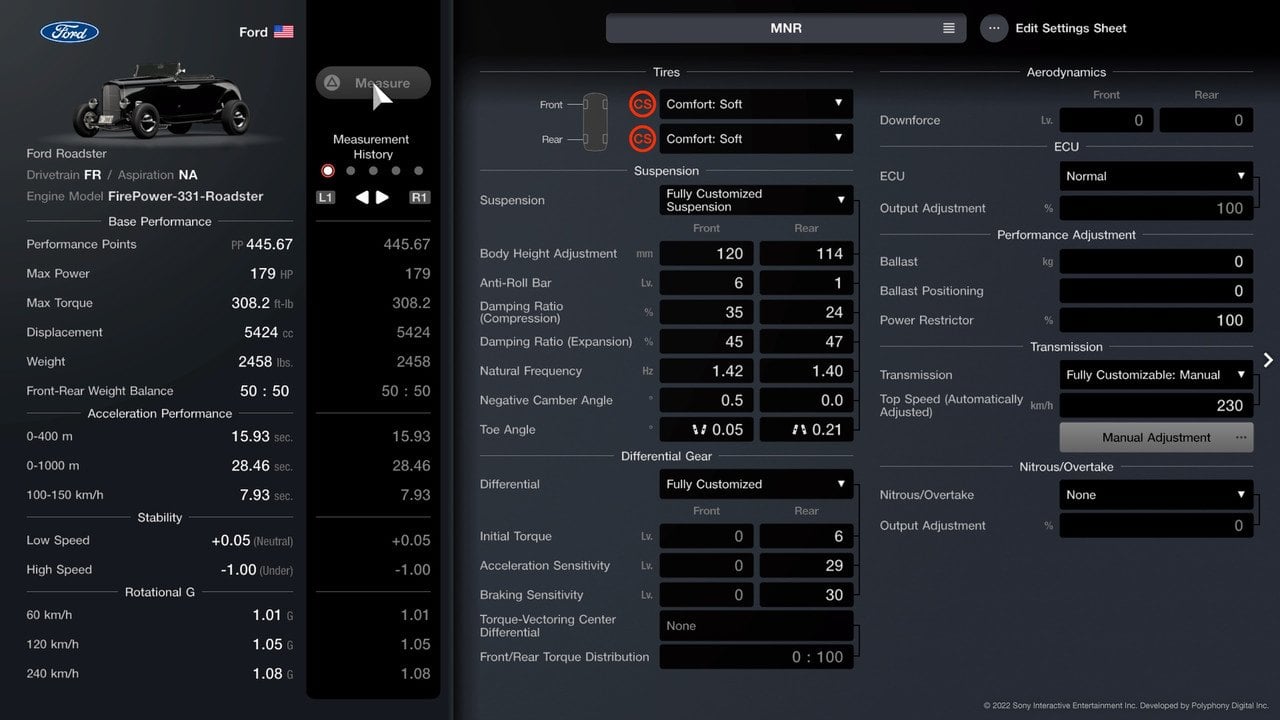The image size is (1280, 720).
Task: Open the Differential Fully Customized dropdown
Action: pyautogui.click(x=756, y=484)
